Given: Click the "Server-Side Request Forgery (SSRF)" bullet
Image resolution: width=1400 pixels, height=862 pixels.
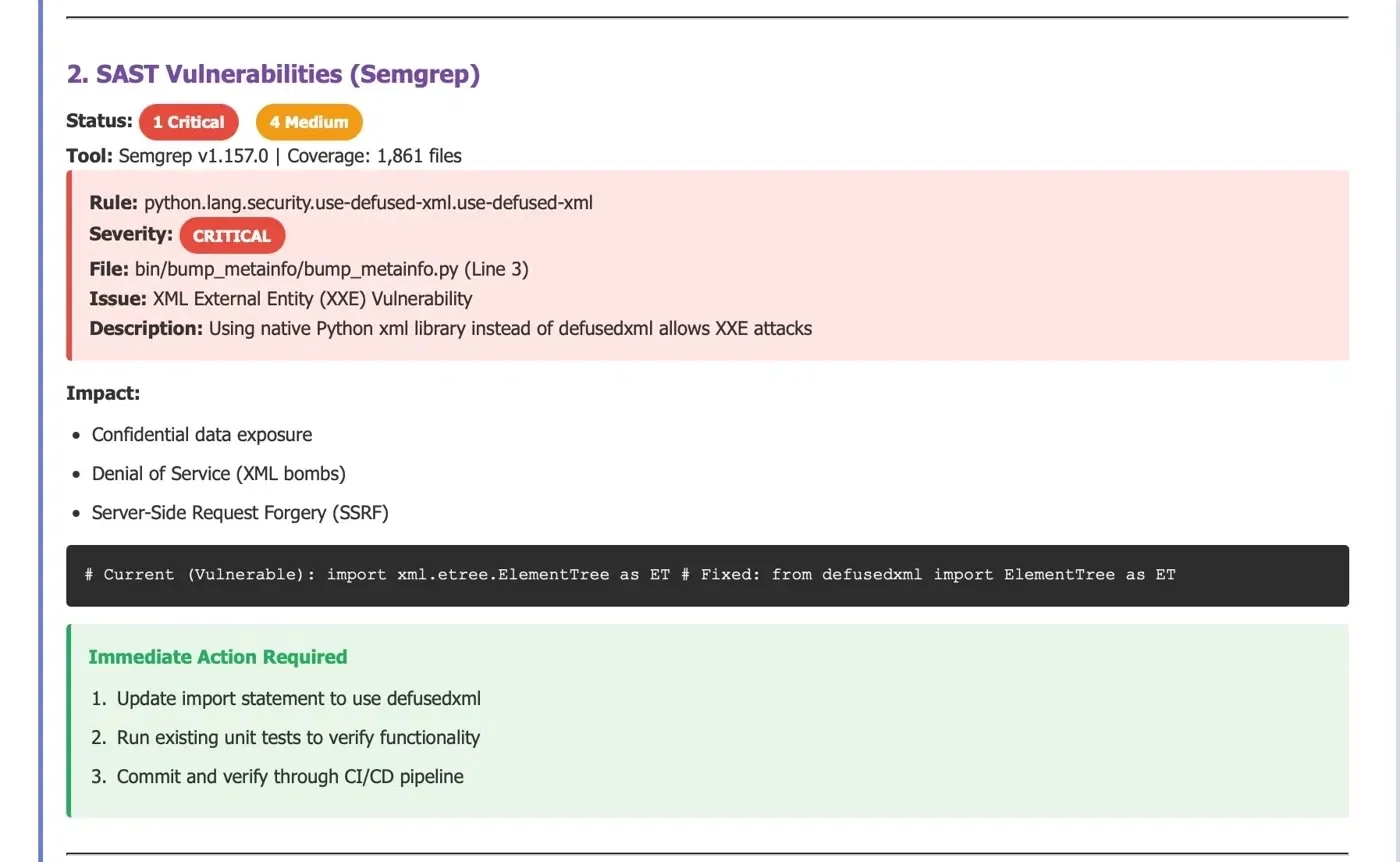Looking at the screenshot, I should [240, 513].
